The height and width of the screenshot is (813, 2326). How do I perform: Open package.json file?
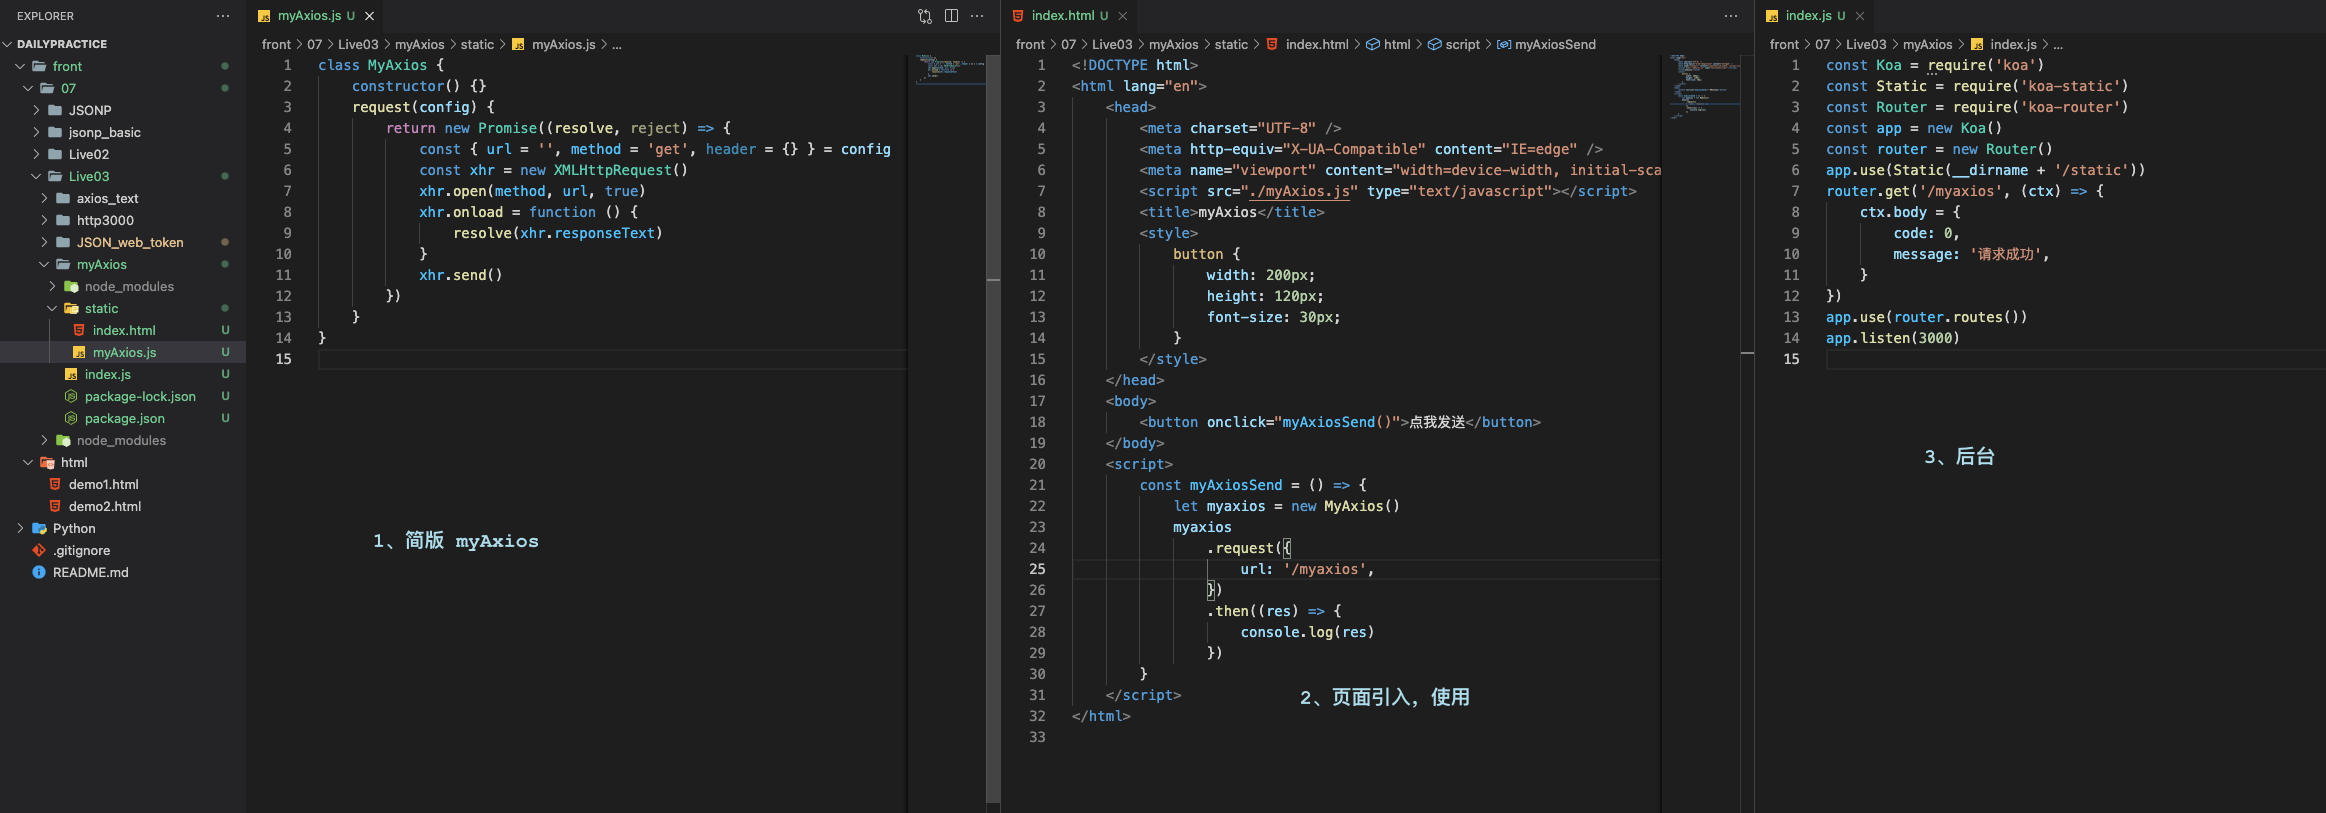[123, 418]
